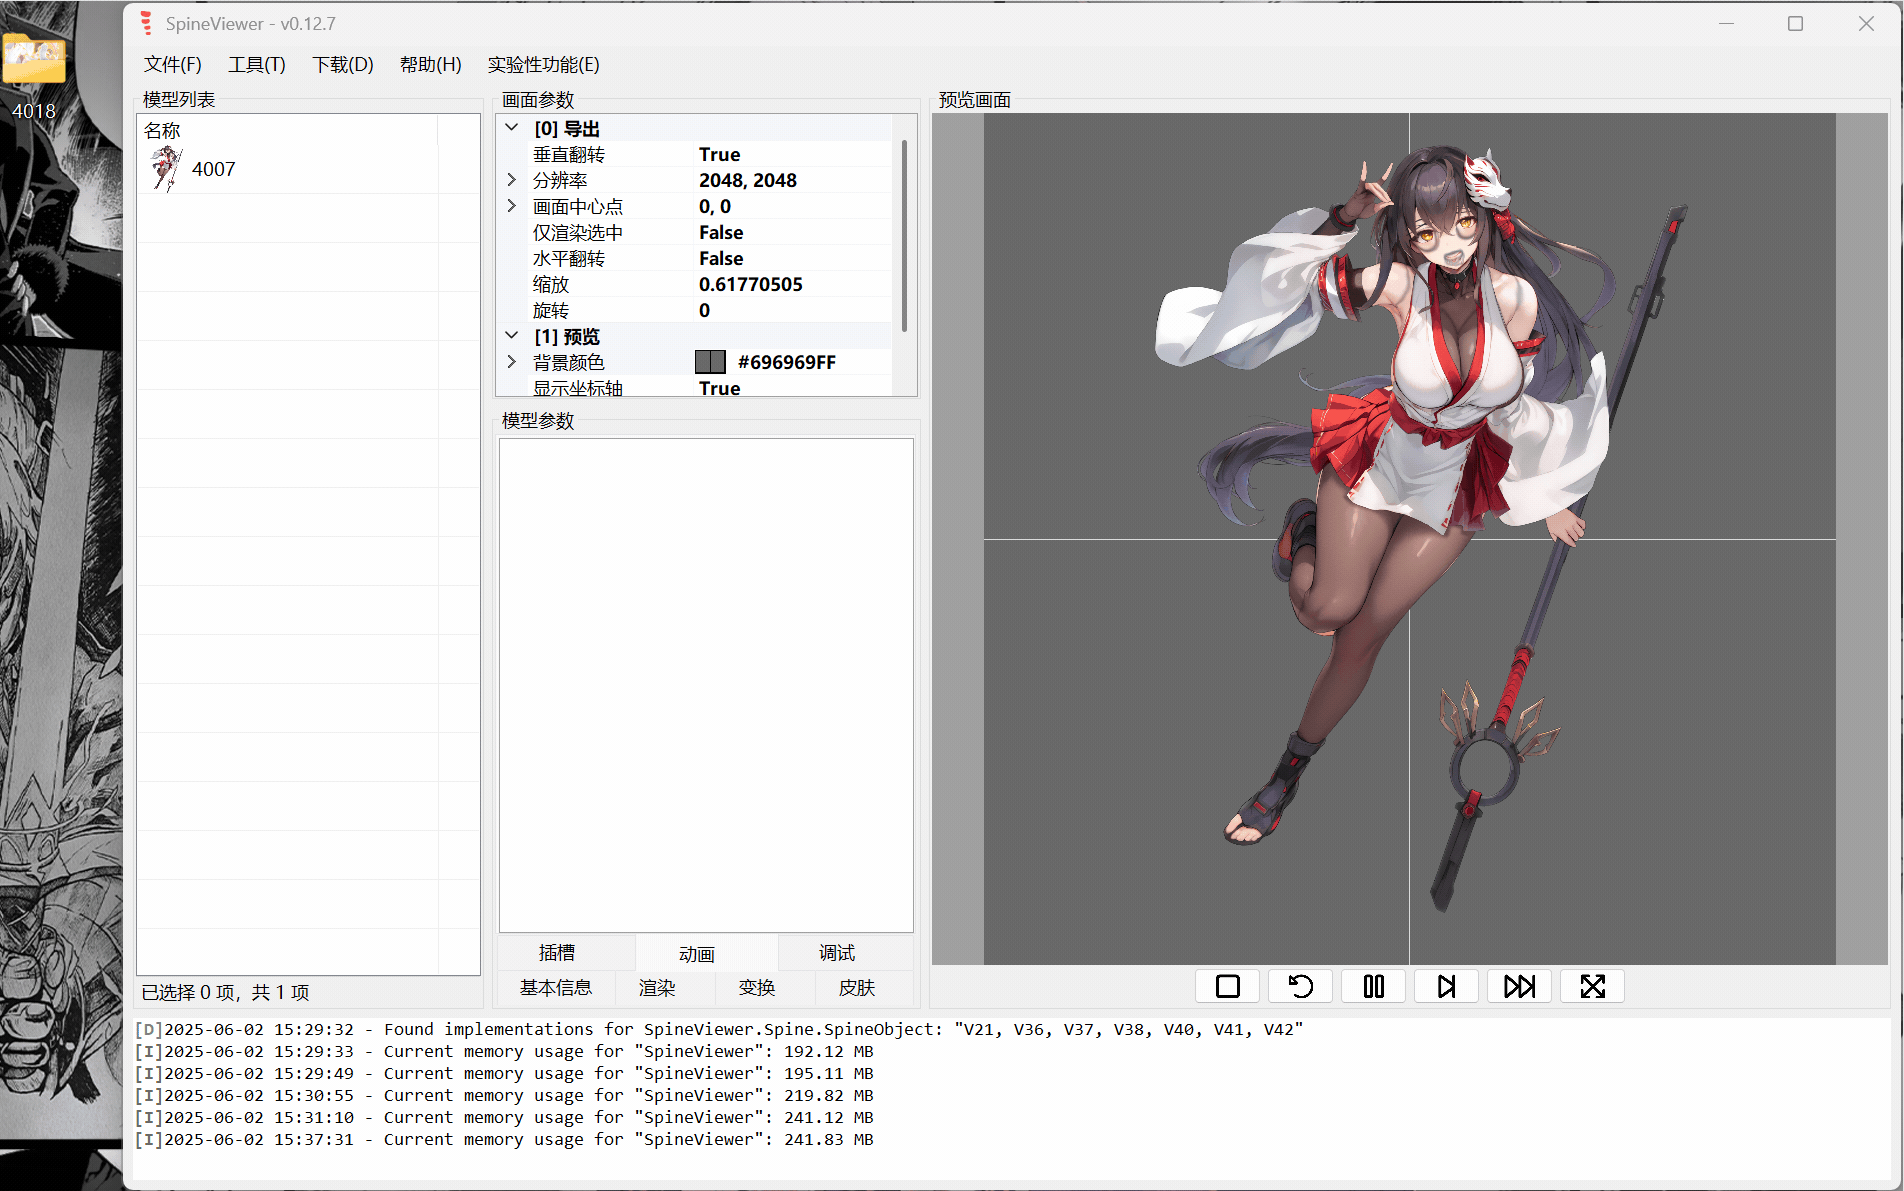Viewport: 1904px width, 1191px height.
Task: Close the SpineViewer window
Action: click(x=1866, y=23)
